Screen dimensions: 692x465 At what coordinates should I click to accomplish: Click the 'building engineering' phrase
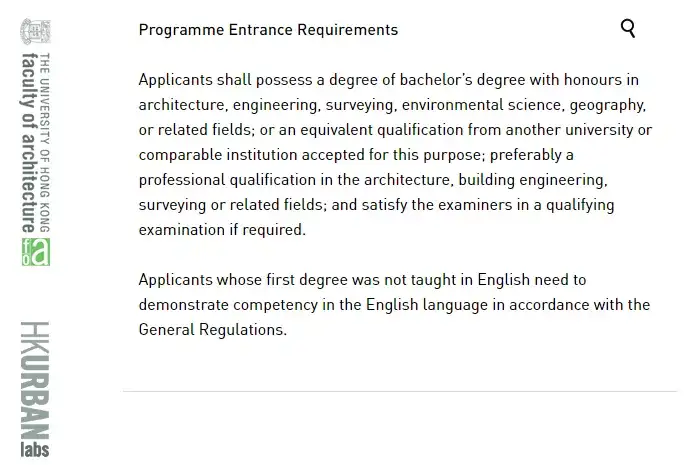click(533, 180)
